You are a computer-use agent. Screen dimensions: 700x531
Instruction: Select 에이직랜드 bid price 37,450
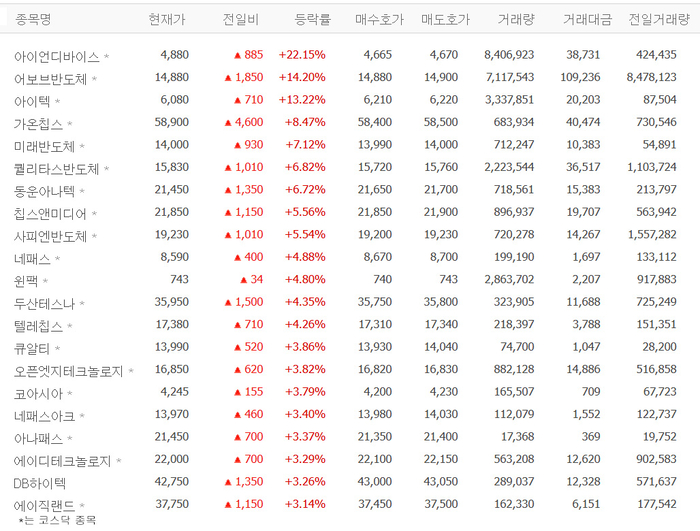(x=375, y=504)
